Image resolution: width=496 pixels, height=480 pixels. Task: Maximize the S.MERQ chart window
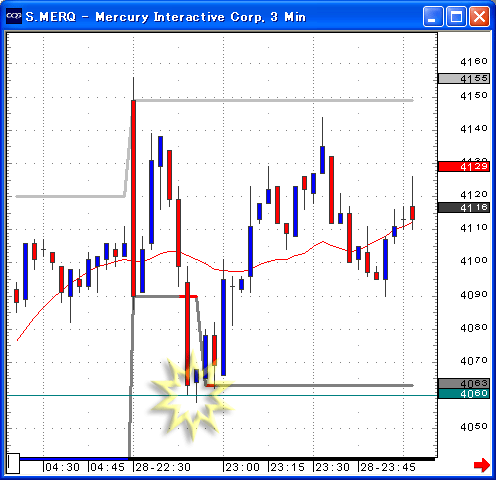pyautogui.click(x=456, y=16)
